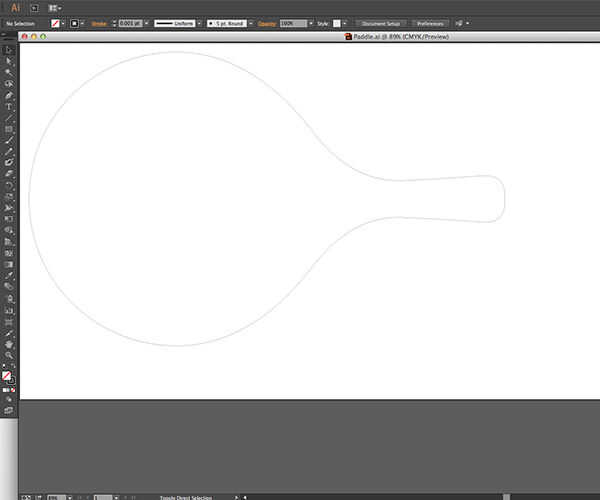Open 5 pt. Round brush dropdown
This screenshot has height=500, width=600.
point(251,23)
